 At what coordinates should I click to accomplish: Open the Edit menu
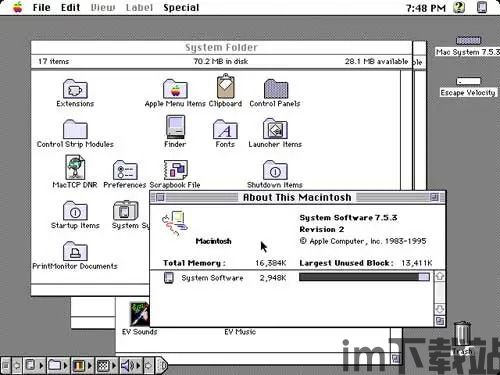(70, 7)
